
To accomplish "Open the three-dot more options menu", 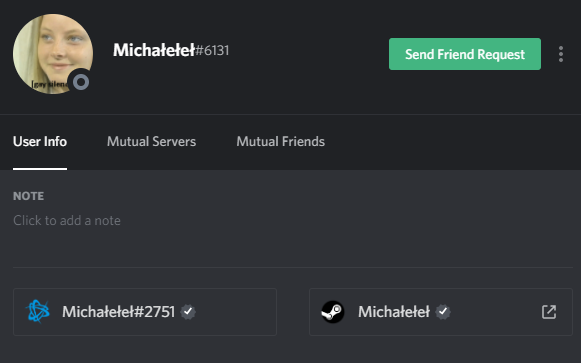I will click(x=561, y=54).
